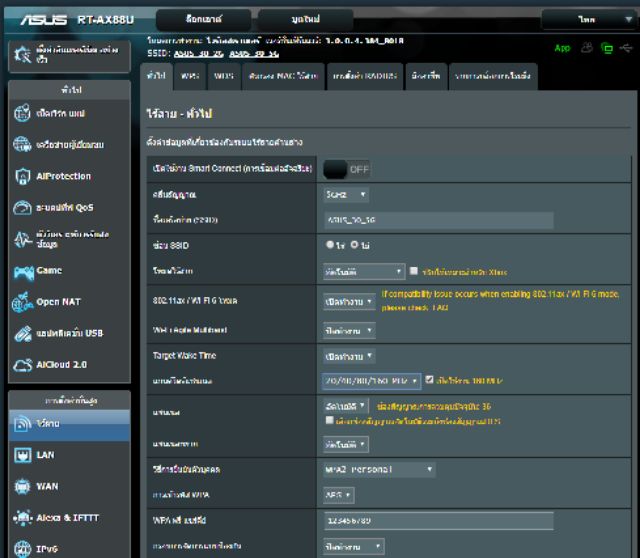Click the AiCloud 2.0 cloud icon

click(22, 364)
